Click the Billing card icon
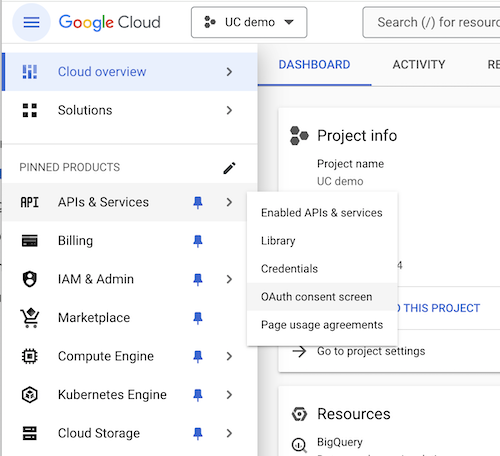The width and height of the screenshot is (500, 456). pyautogui.click(x=30, y=241)
